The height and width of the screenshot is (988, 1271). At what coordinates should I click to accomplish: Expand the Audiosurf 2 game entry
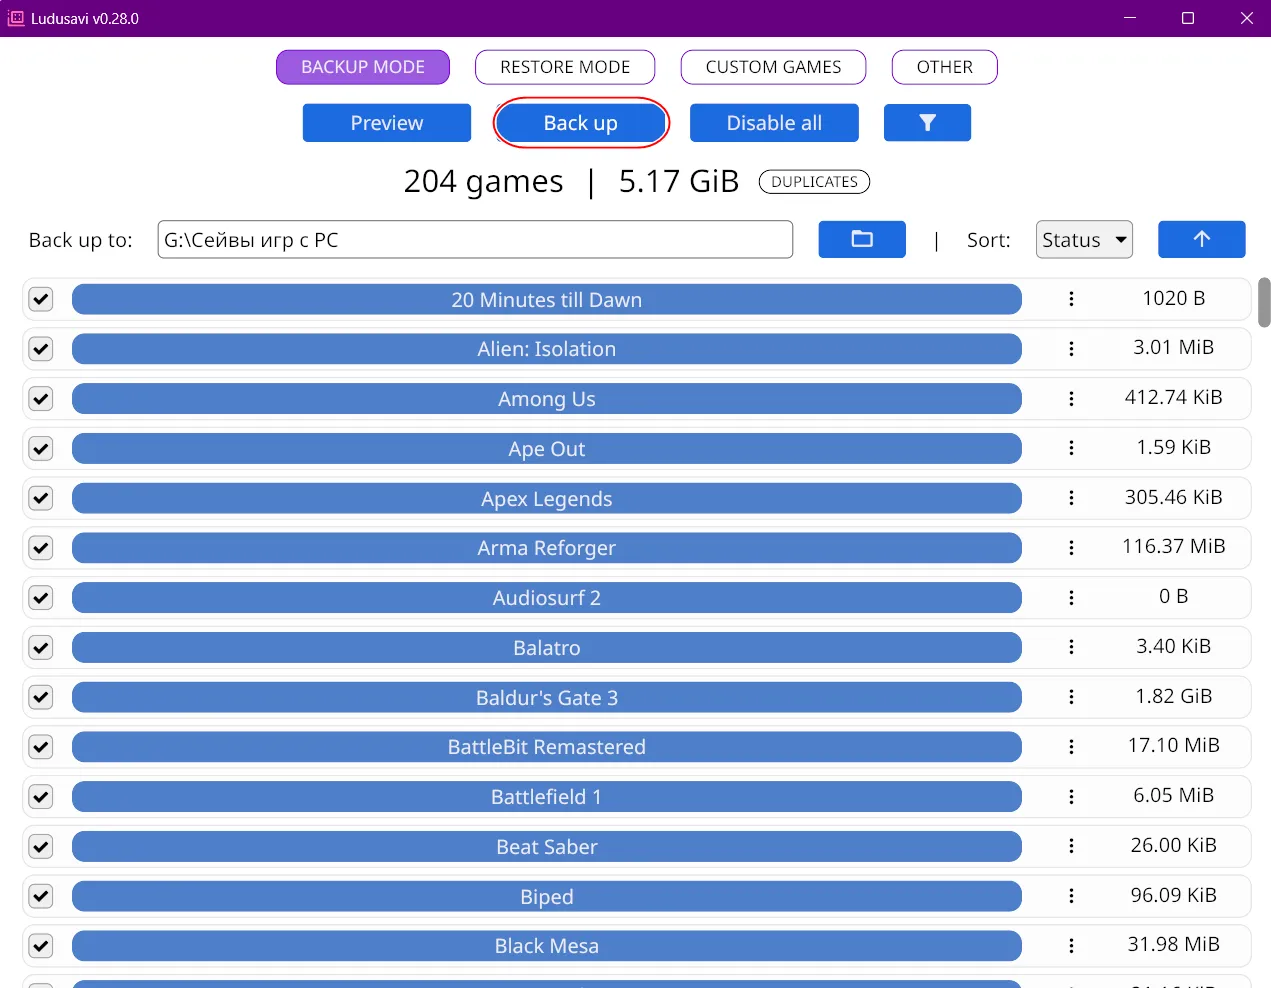pos(547,598)
